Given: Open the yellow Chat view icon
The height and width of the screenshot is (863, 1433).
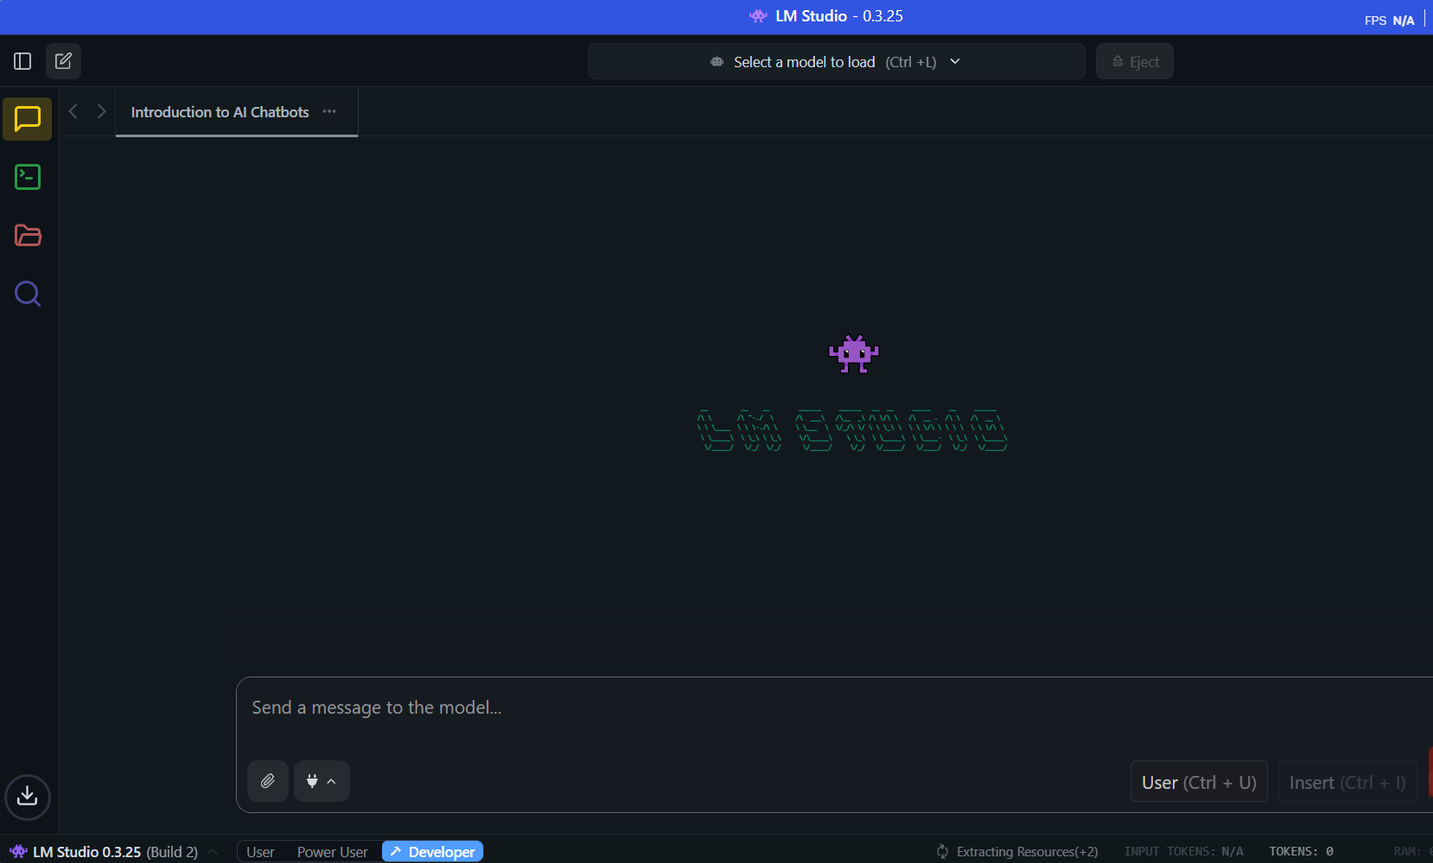Looking at the screenshot, I should [28, 119].
